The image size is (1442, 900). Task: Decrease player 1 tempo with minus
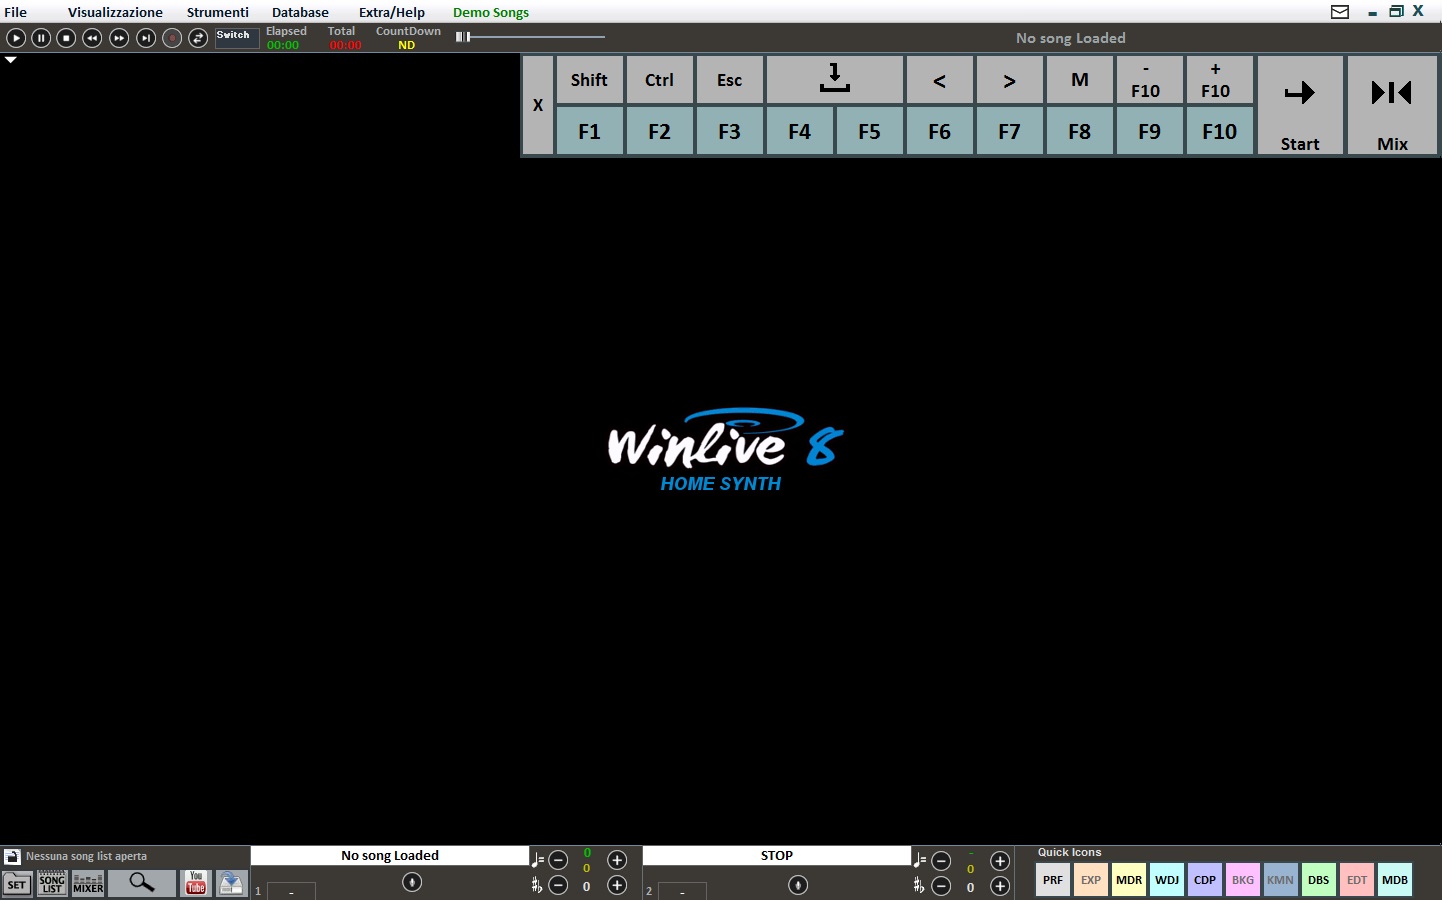(x=559, y=860)
